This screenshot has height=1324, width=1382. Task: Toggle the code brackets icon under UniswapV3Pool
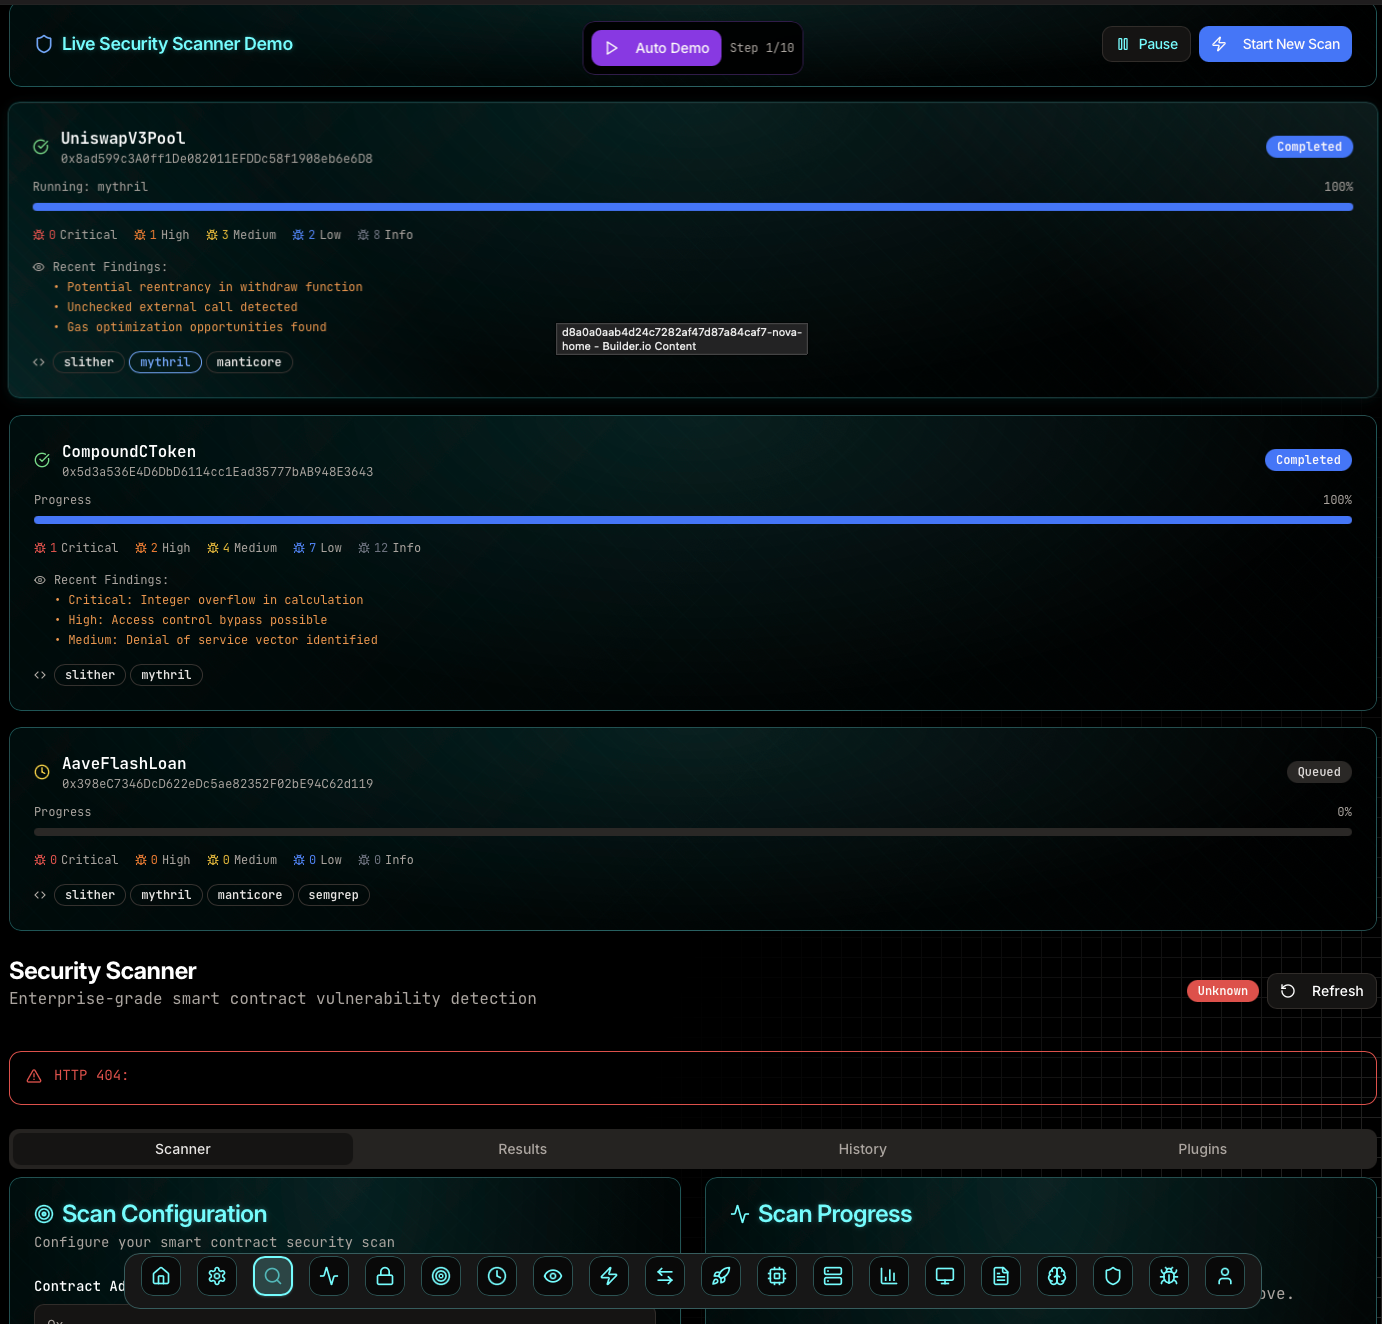click(39, 362)
